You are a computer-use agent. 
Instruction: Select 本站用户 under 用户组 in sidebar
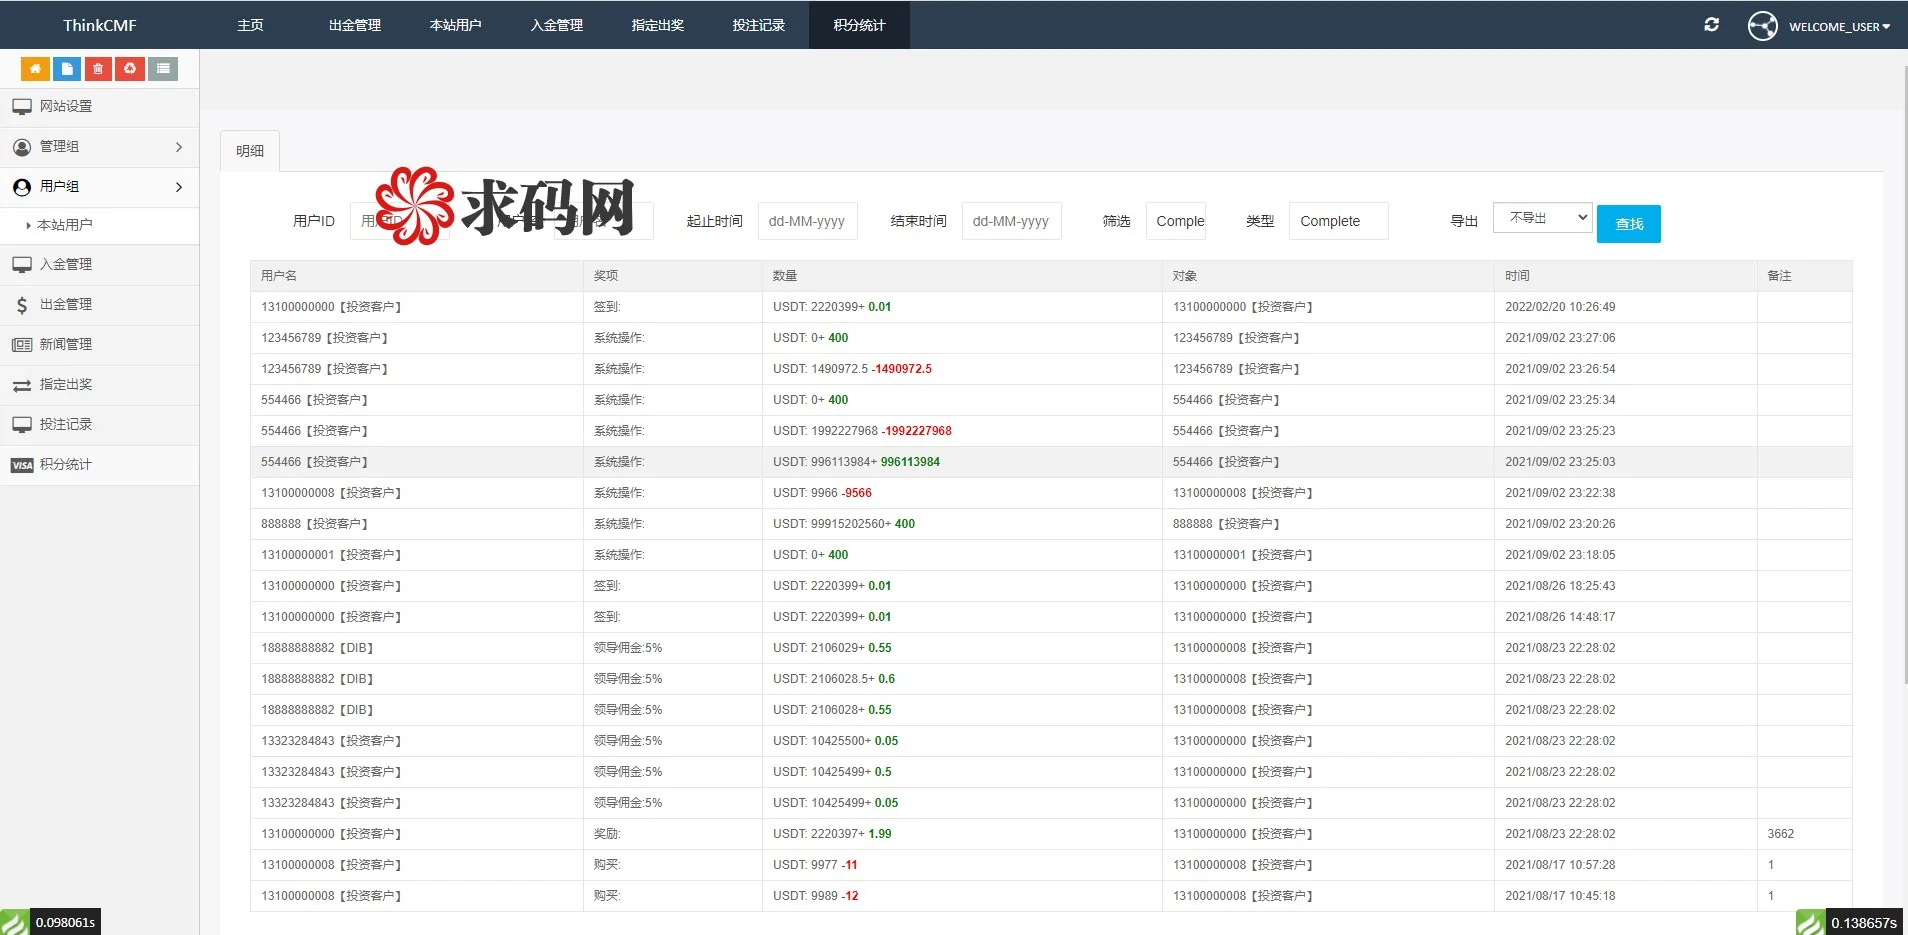click(65, 225)
